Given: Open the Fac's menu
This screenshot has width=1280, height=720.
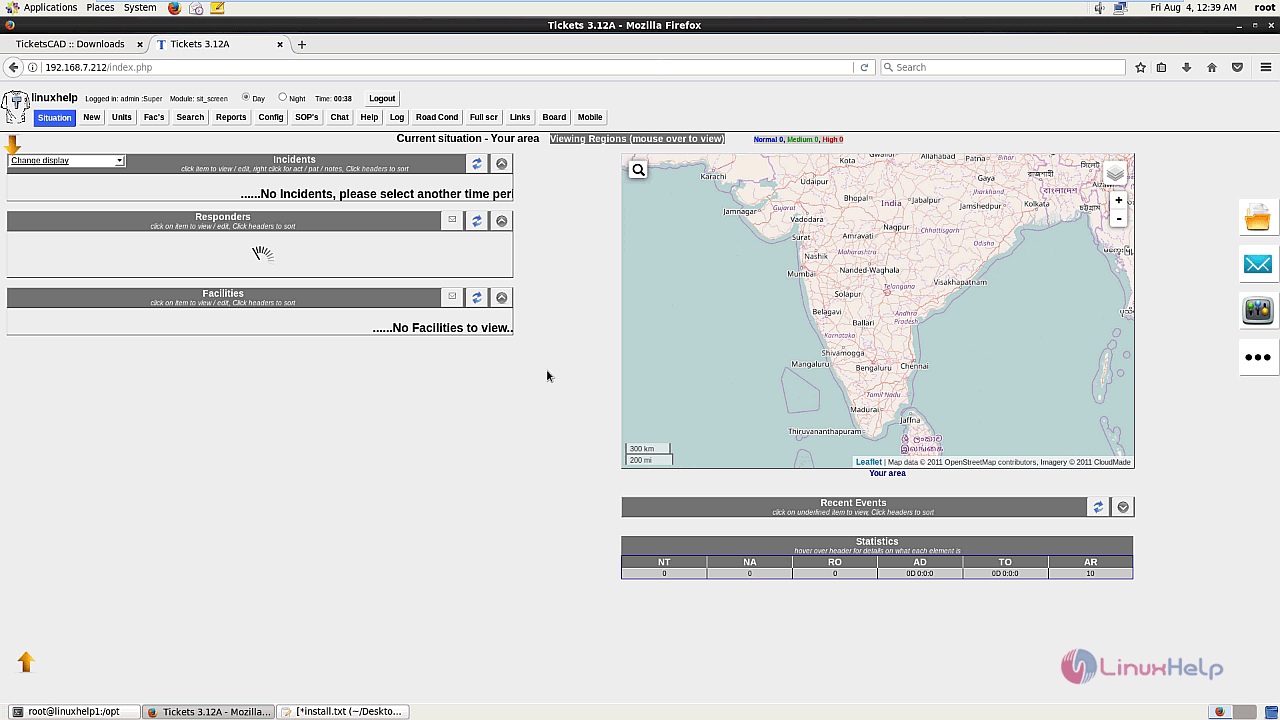Looking at the screenshot, I should pyautogui.click(x=154, y=117).
